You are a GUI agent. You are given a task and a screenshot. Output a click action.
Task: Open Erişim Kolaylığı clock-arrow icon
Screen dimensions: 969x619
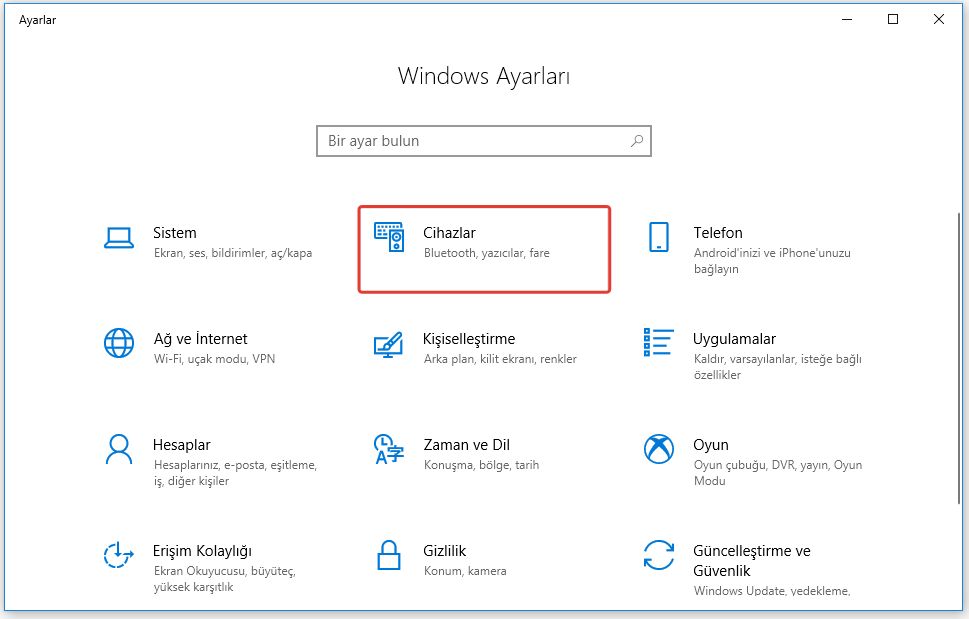click(x=119, y=555)
